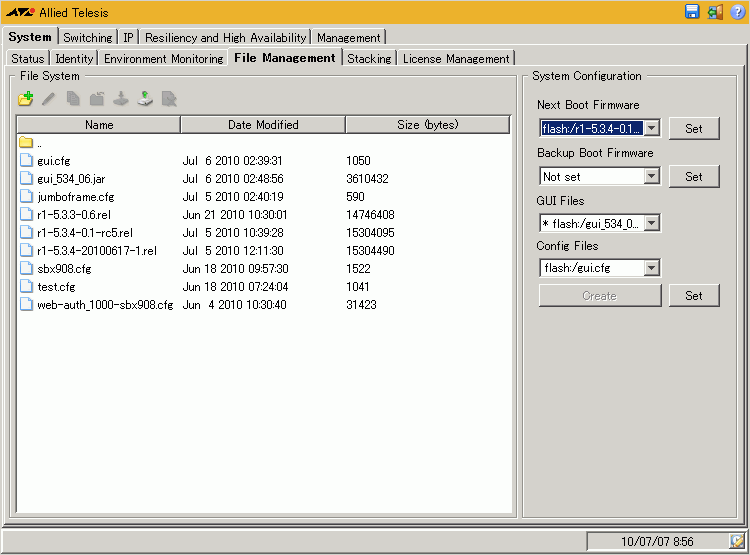Select the test.cfg file name
This screenshot has height=555, width=750.
(x=56, y=287)
